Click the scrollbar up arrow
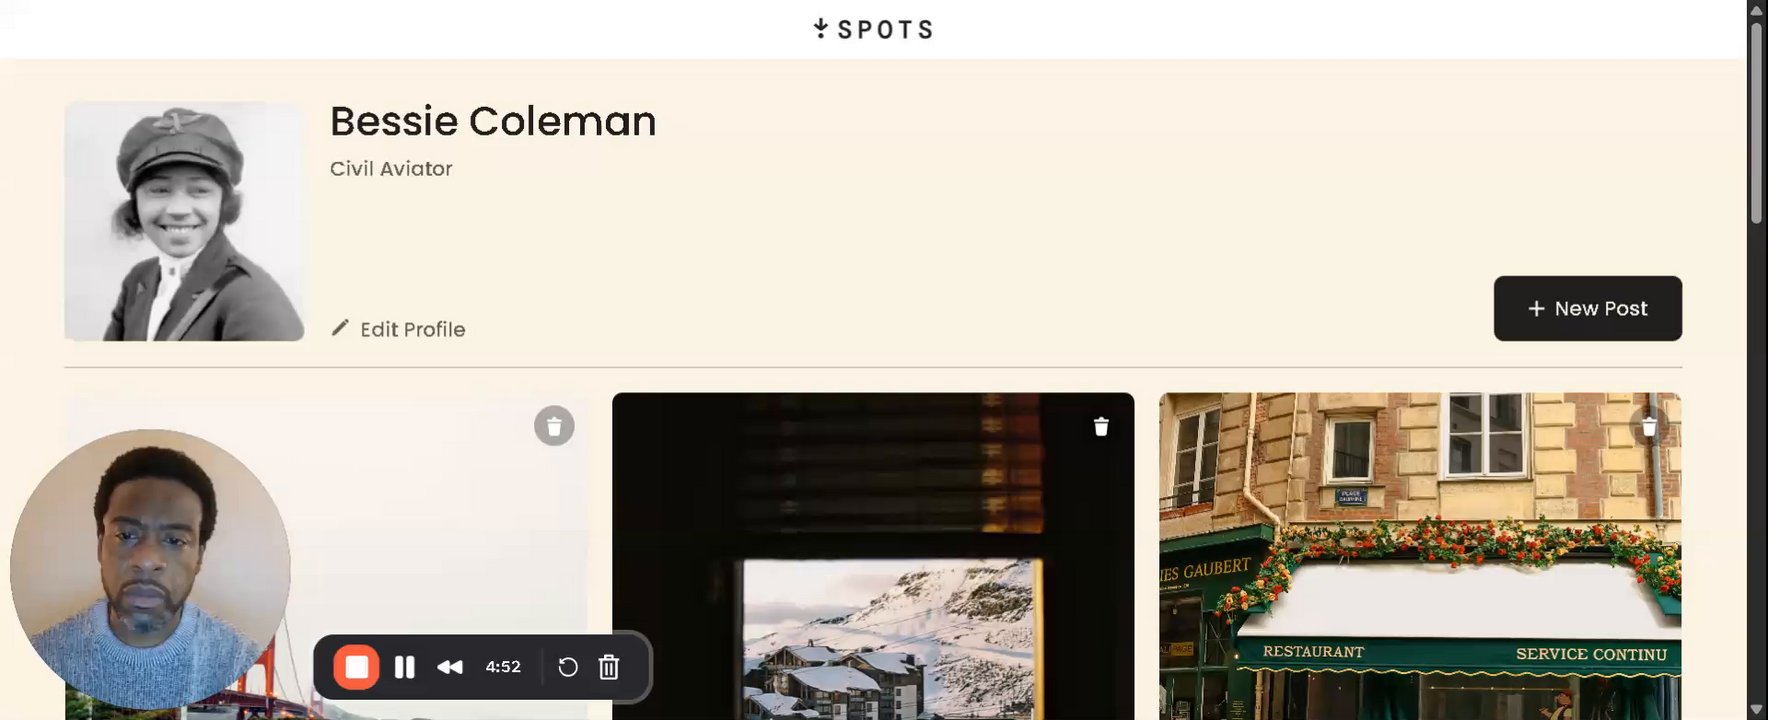The image size is (1768, 720). 1756,8
